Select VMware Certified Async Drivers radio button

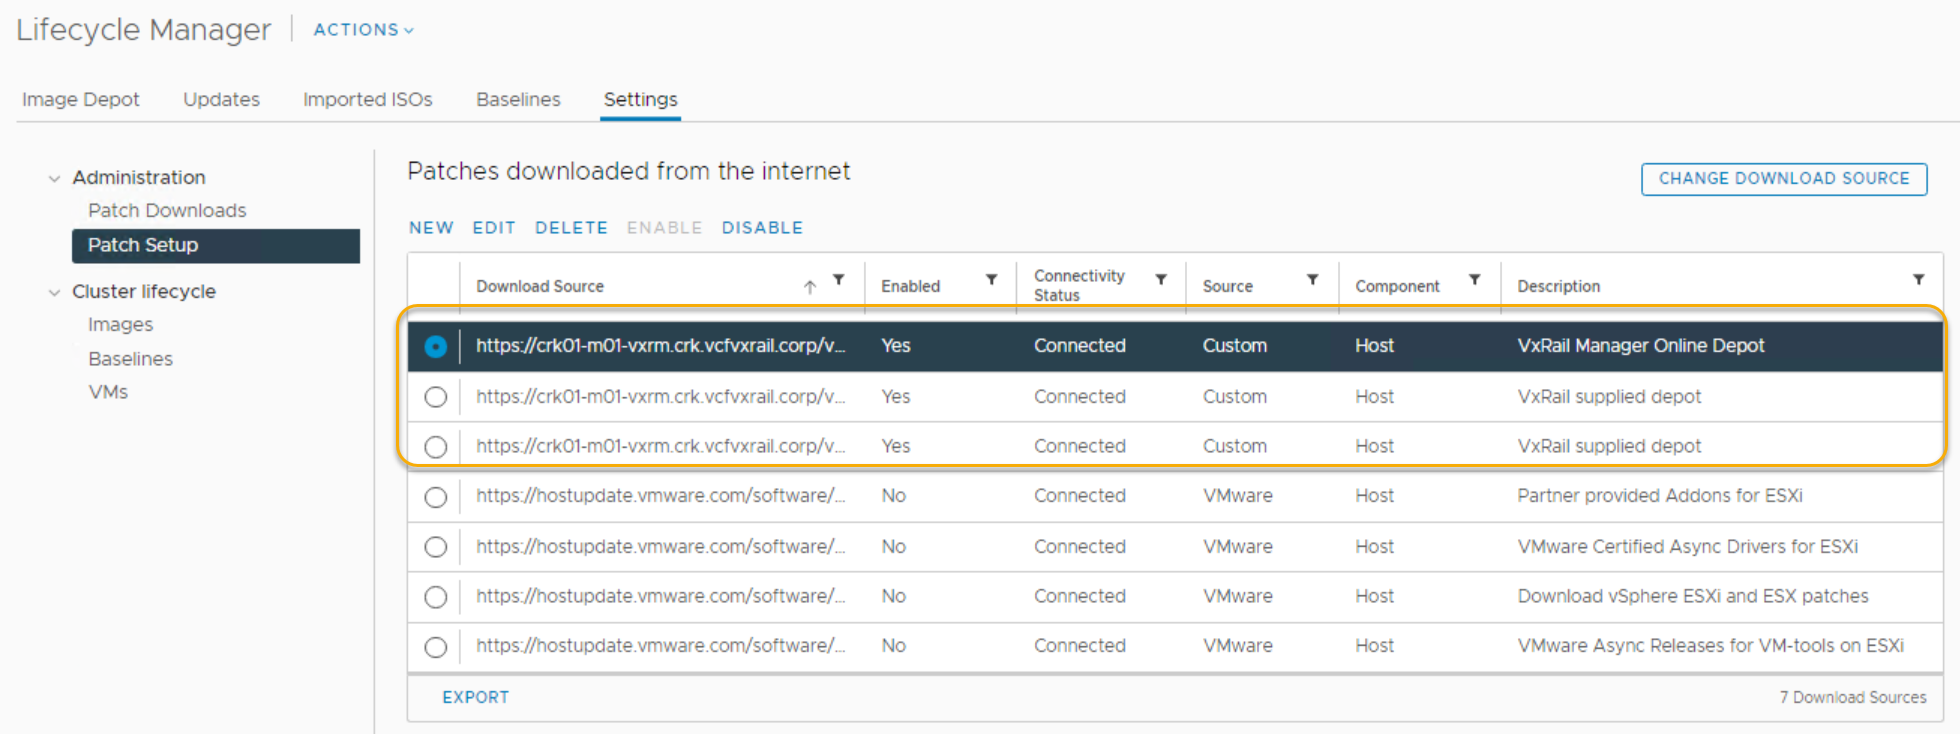tap(436, 547)
